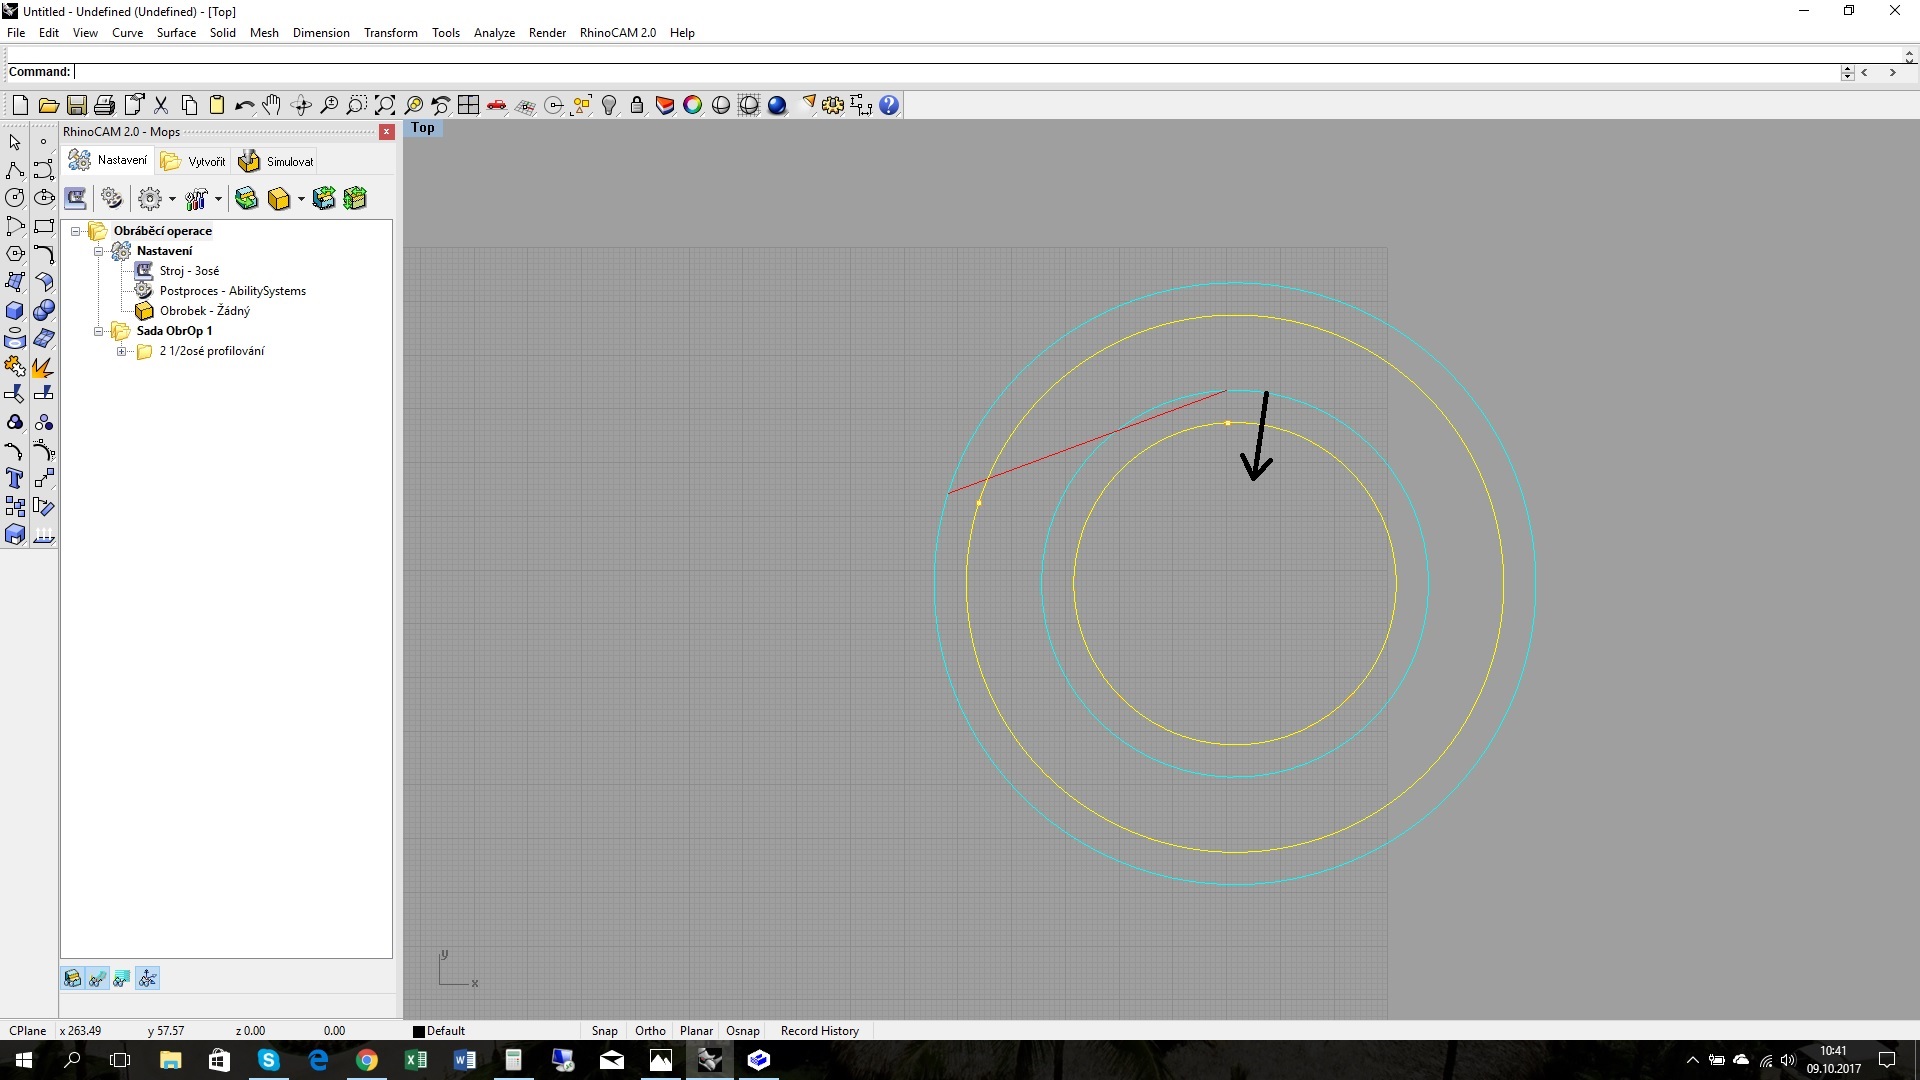The height and width of the screenshot is (1080, 1920).
Task: Click into the Command input line
Action: point(900,72)
